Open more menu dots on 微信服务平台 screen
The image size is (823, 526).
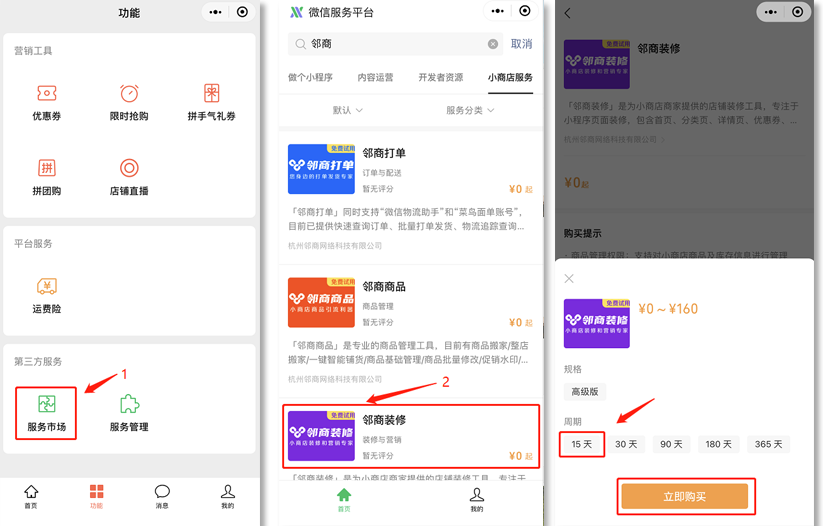pyautogui.click(x=498, y=11)
